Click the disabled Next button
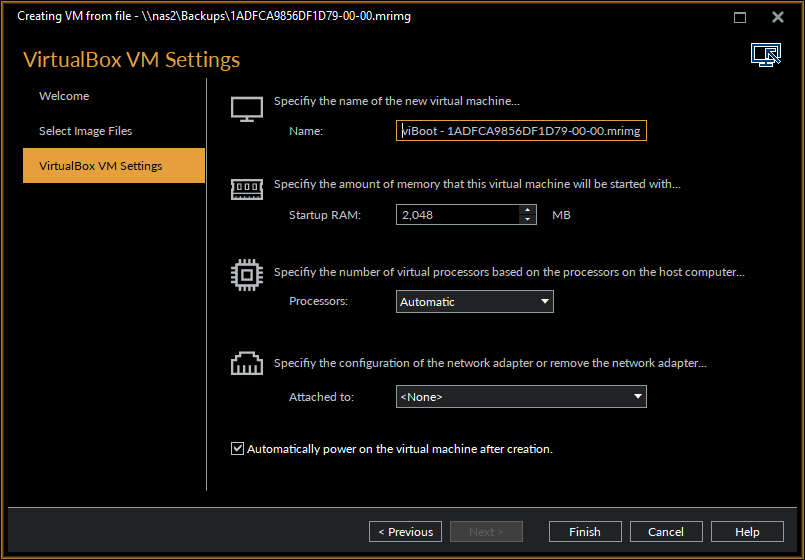The width and height of the screenshot is (805, 560). [x=486, y=532]
